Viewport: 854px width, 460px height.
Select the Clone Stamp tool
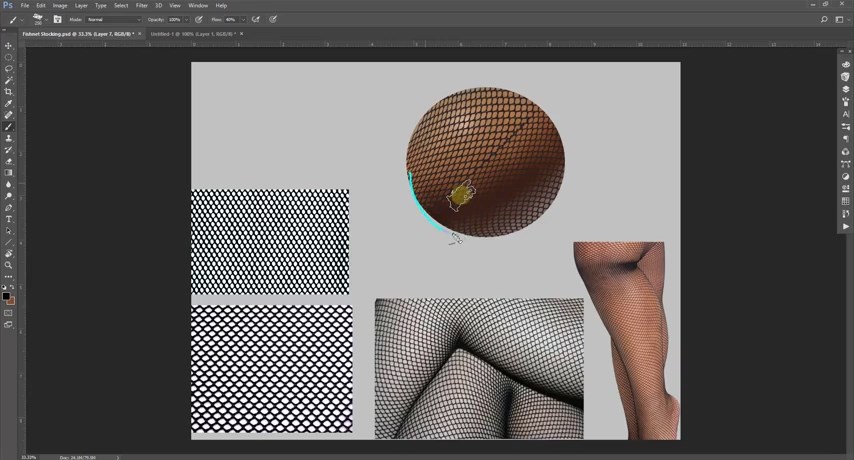[x=8, y=138]
